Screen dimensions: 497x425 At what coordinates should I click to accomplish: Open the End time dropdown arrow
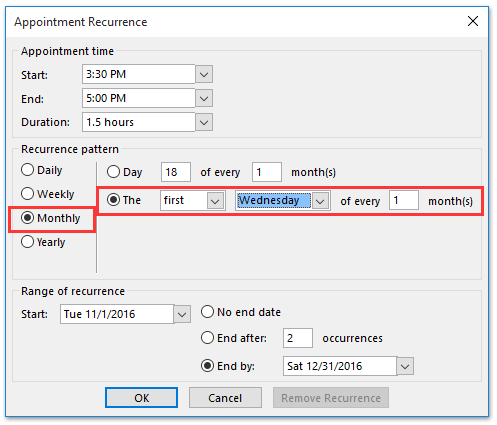[204, 98]
